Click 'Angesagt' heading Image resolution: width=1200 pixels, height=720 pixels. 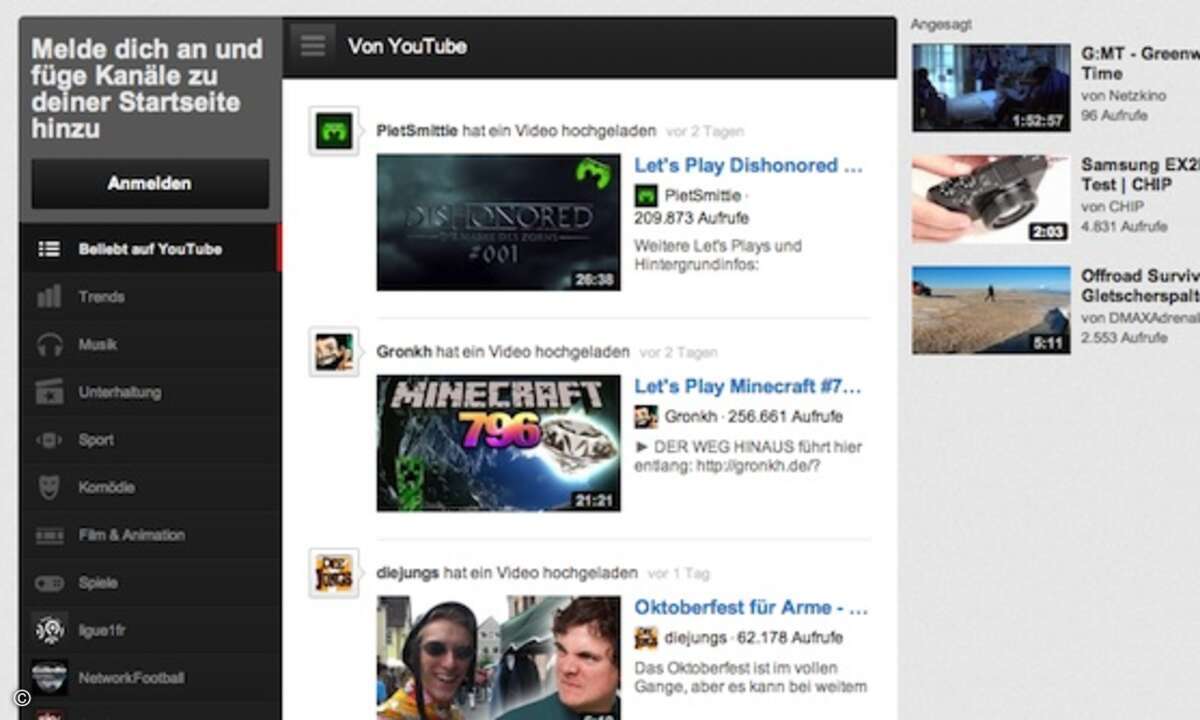941,24
